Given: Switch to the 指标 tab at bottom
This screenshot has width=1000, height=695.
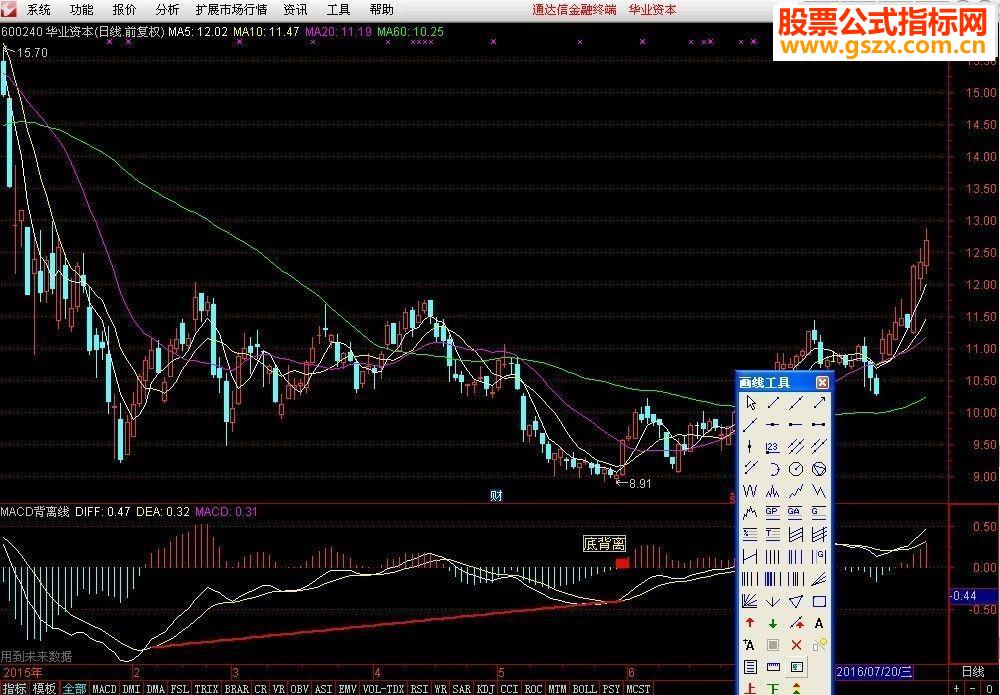Looking at the screenshot, I should pos(15,689).
